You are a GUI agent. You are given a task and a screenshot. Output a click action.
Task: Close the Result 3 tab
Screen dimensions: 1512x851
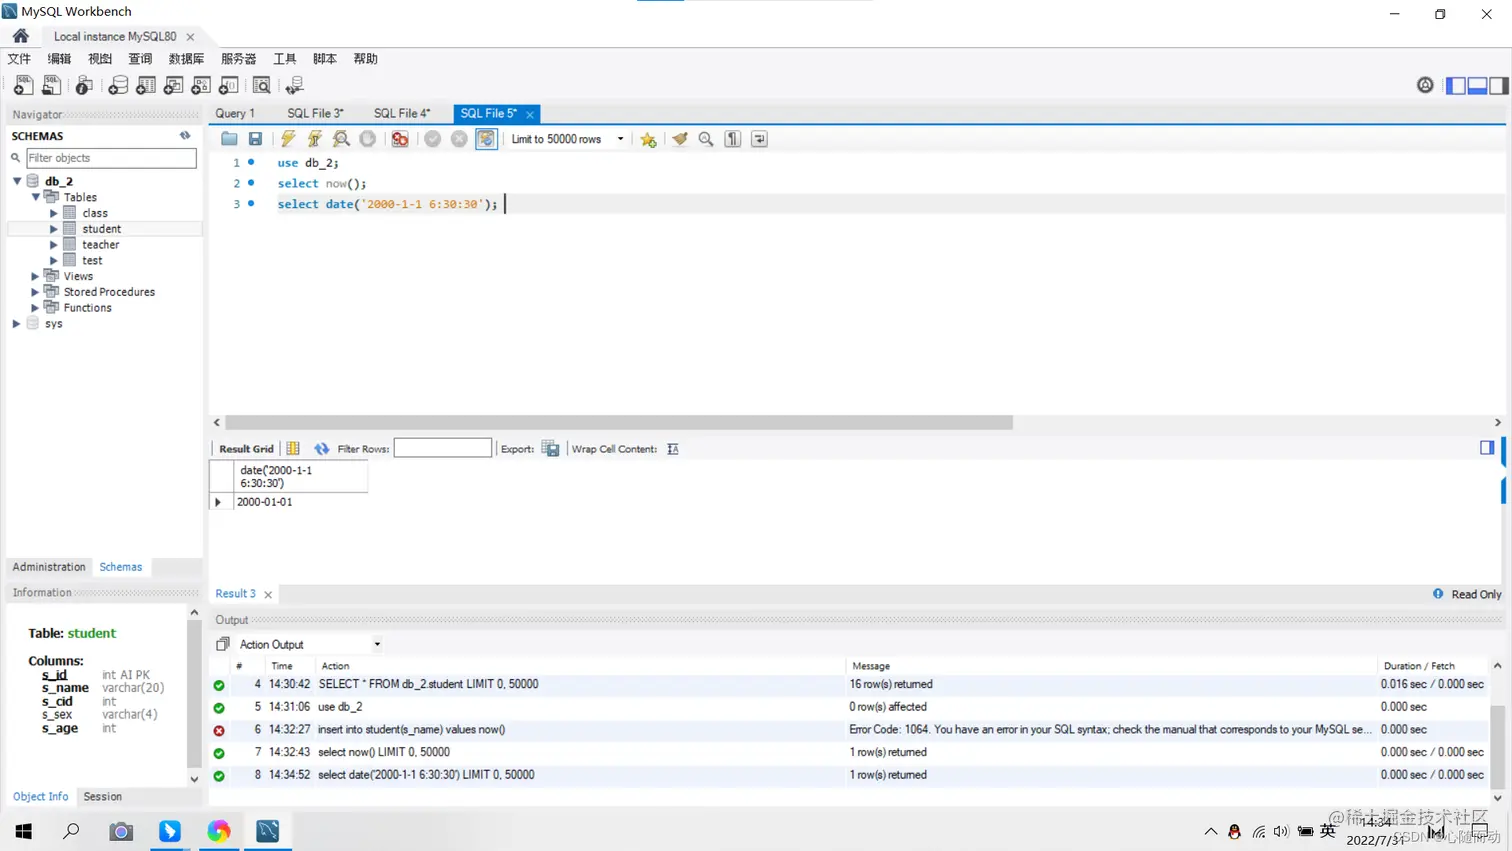tap(268, 595)
